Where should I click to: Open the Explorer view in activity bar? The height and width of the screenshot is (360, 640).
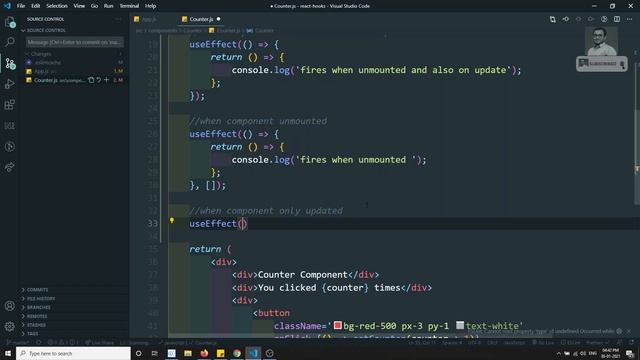tap(10, 22)
